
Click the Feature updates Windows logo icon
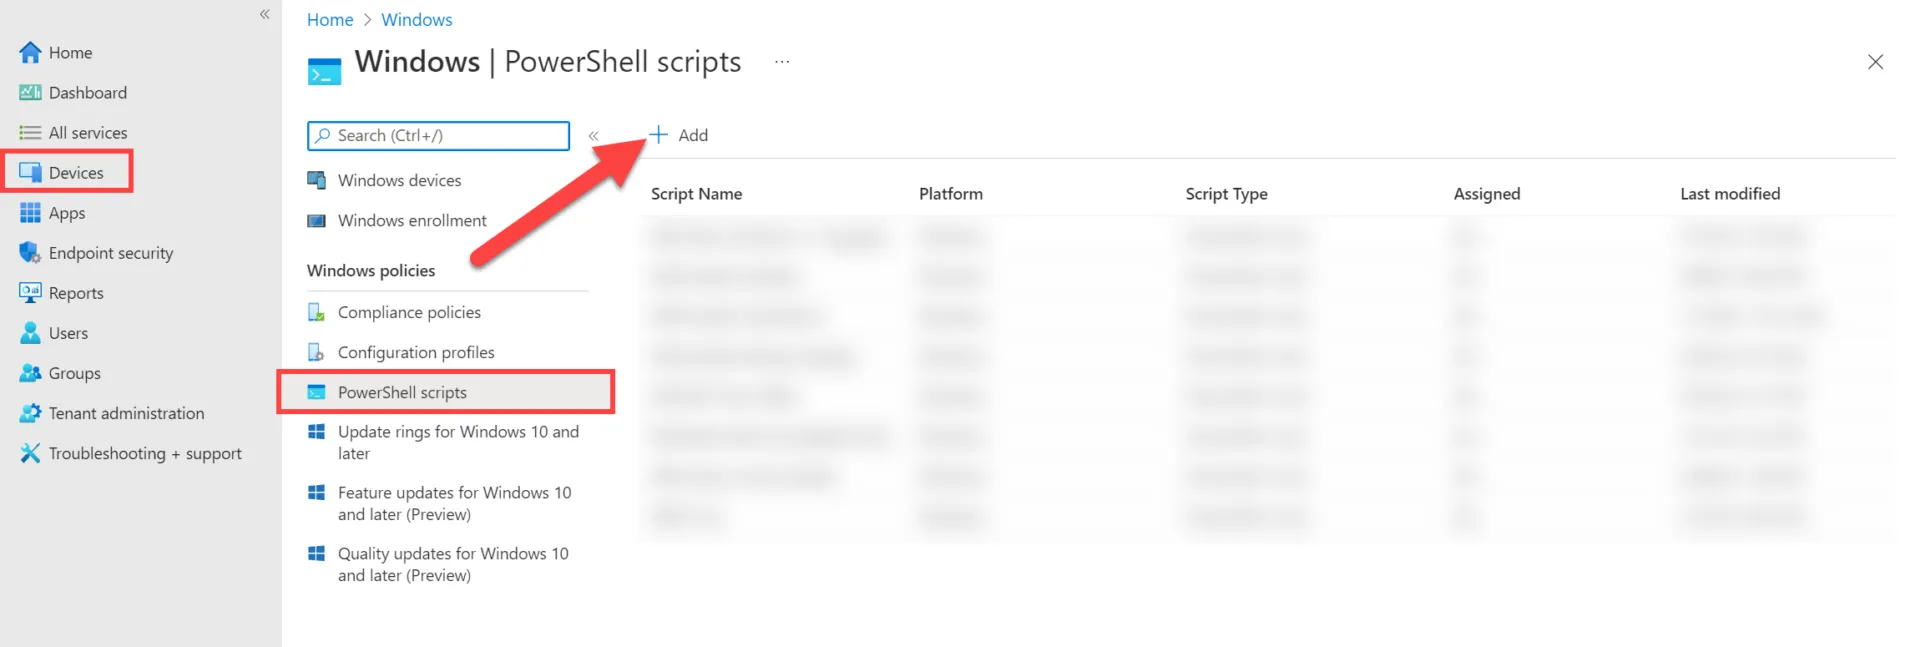316,492
